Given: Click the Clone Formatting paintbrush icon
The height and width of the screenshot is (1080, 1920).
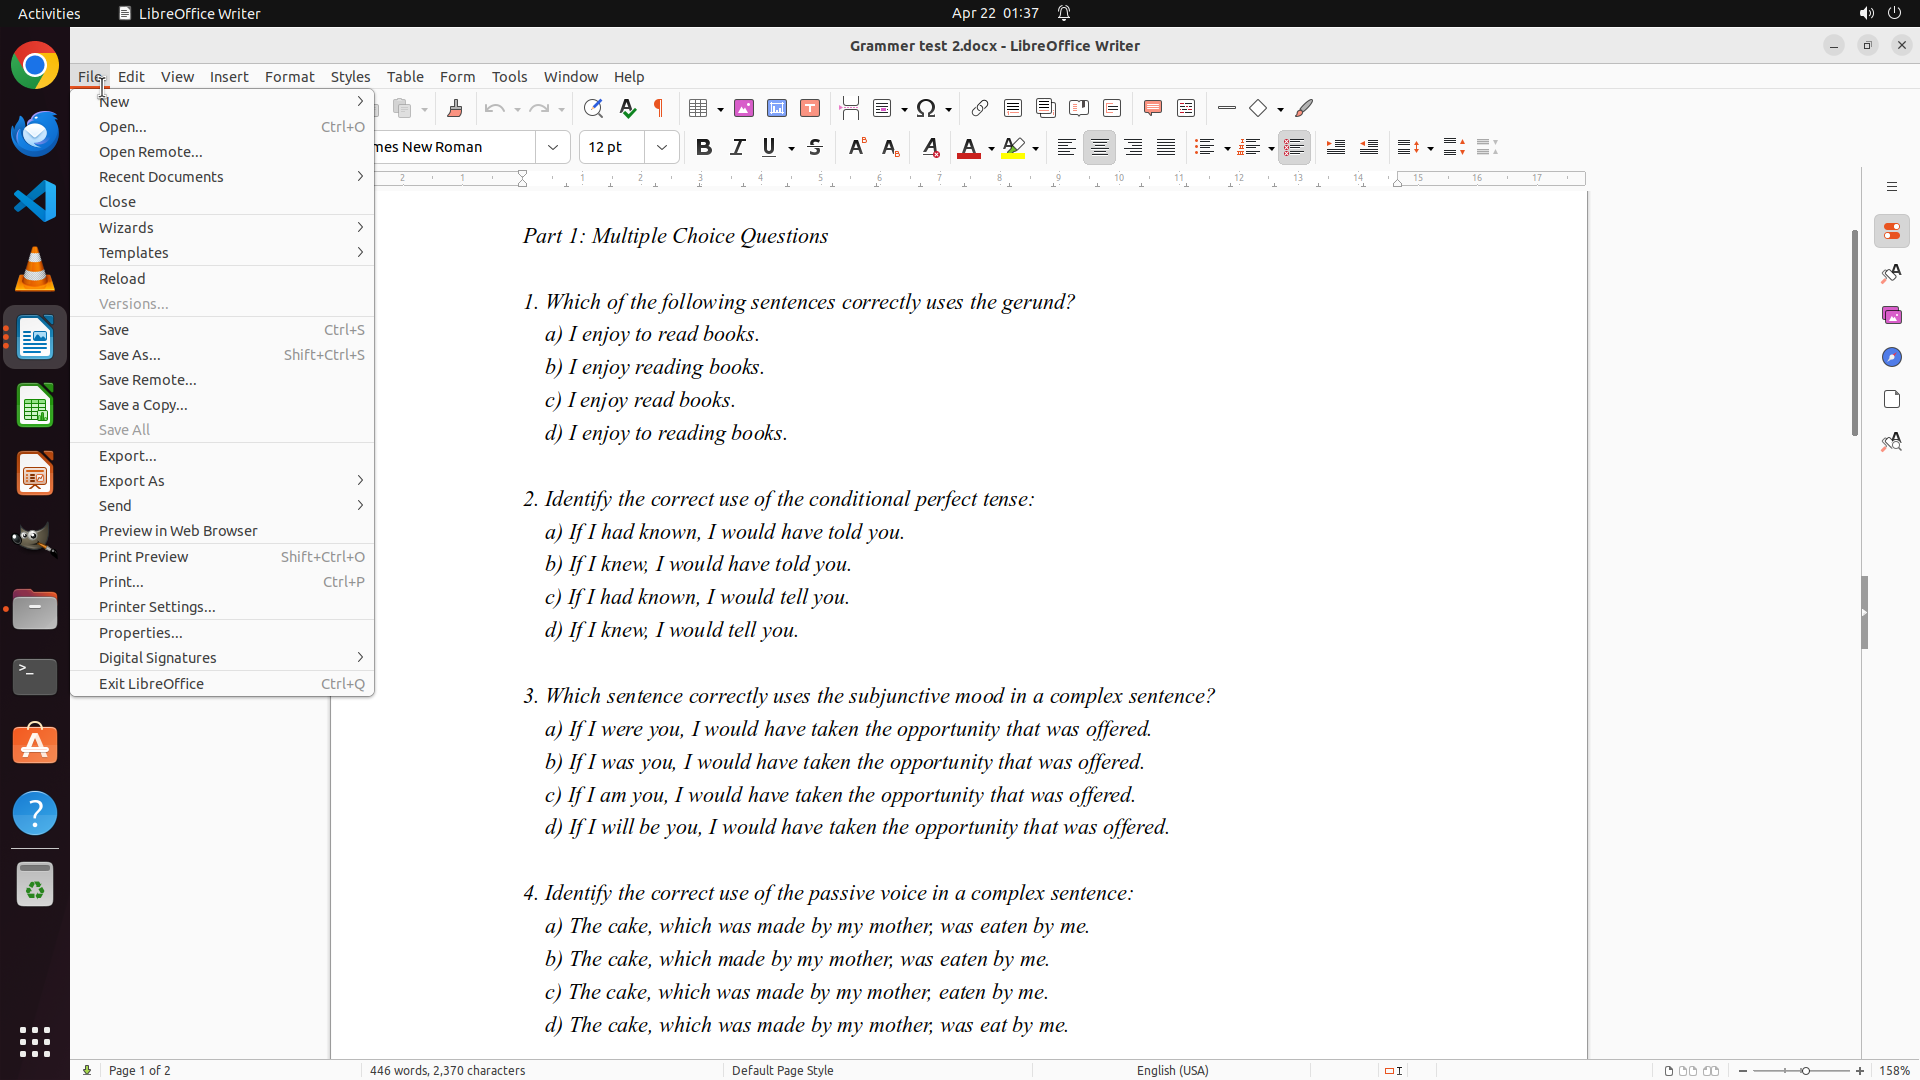Looking at the screenshot, I should point(455,108).
